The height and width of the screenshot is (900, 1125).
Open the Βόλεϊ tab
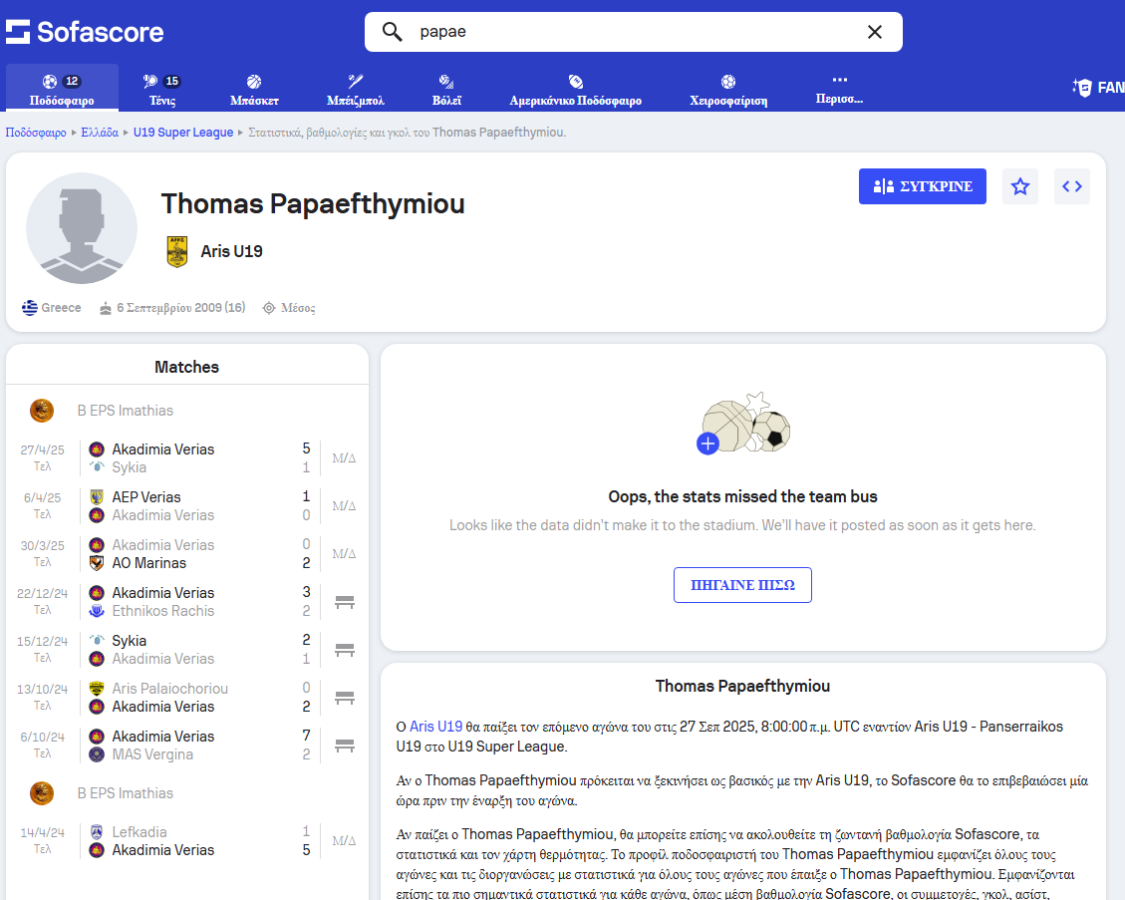446,89
